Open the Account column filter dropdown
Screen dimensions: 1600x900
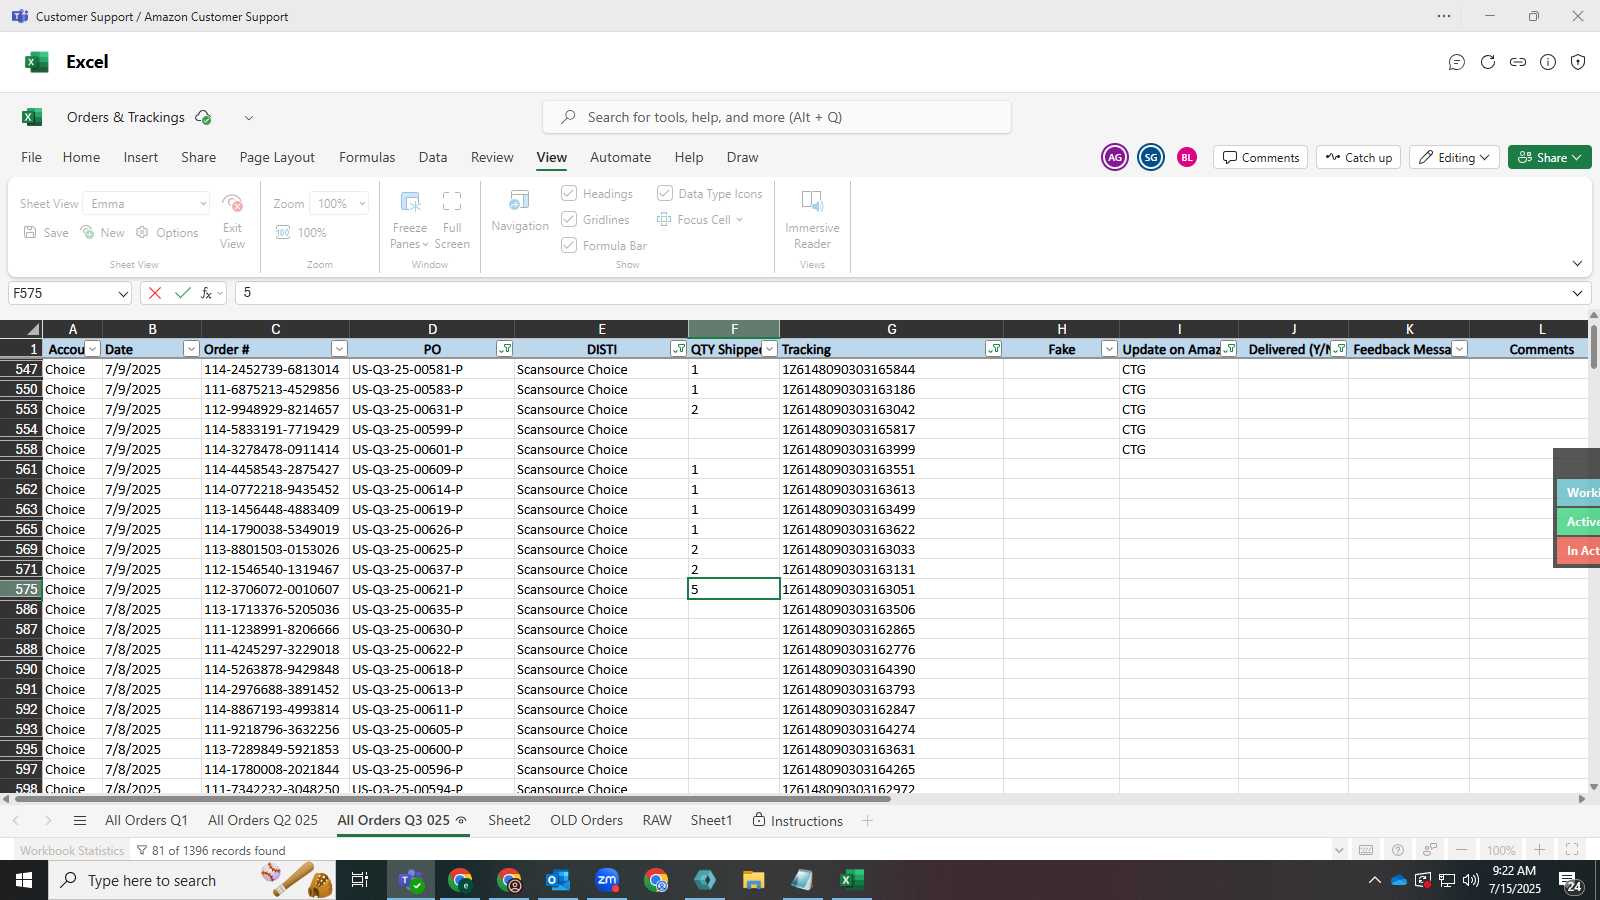(93, 349)
